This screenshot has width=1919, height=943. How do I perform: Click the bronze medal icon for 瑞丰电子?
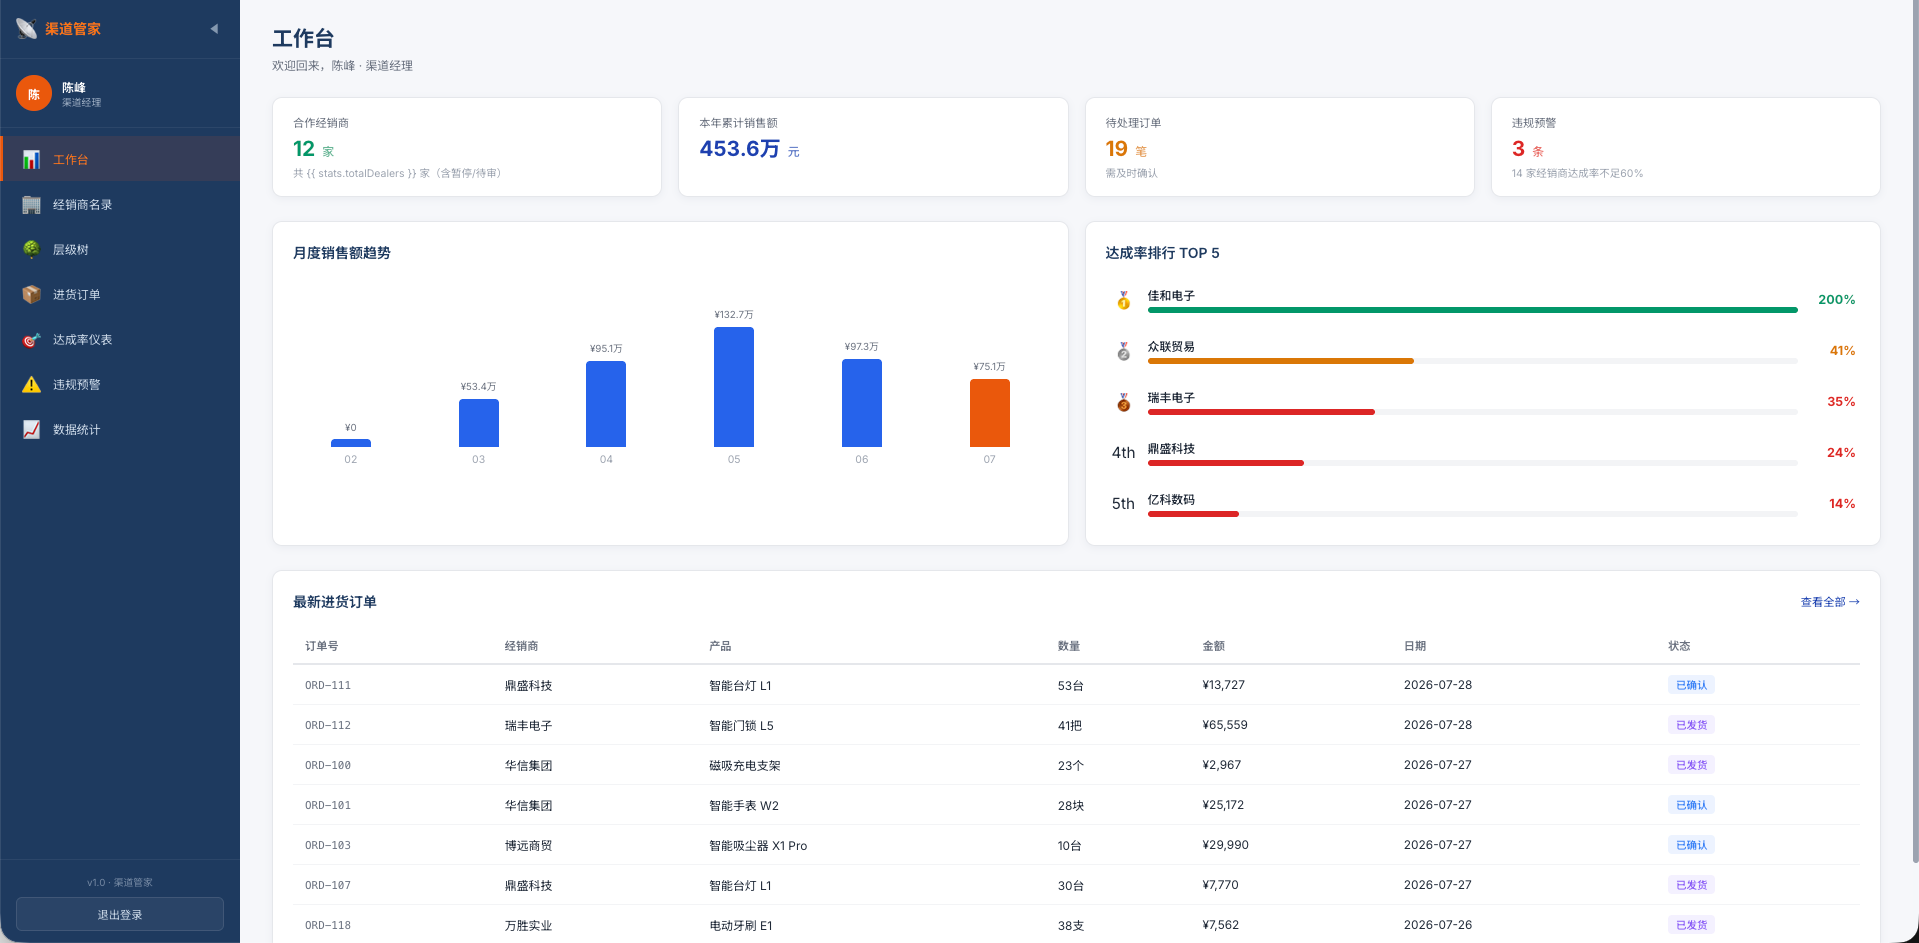point(1124,402)
